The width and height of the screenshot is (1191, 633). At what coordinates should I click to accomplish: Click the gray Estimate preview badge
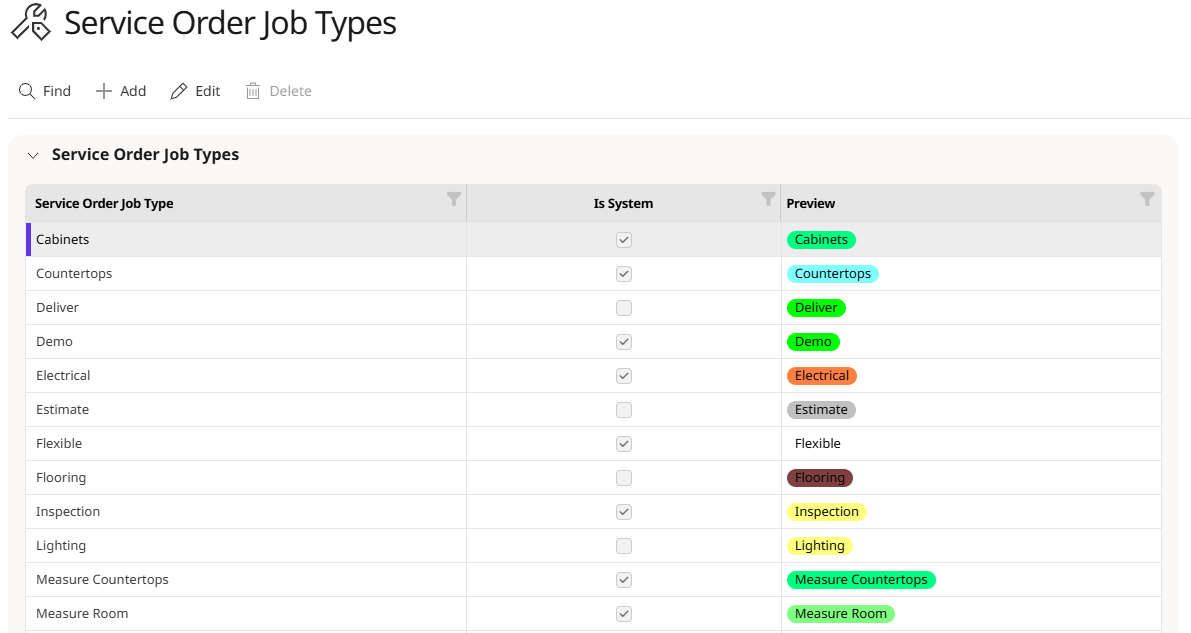(821, 410)
